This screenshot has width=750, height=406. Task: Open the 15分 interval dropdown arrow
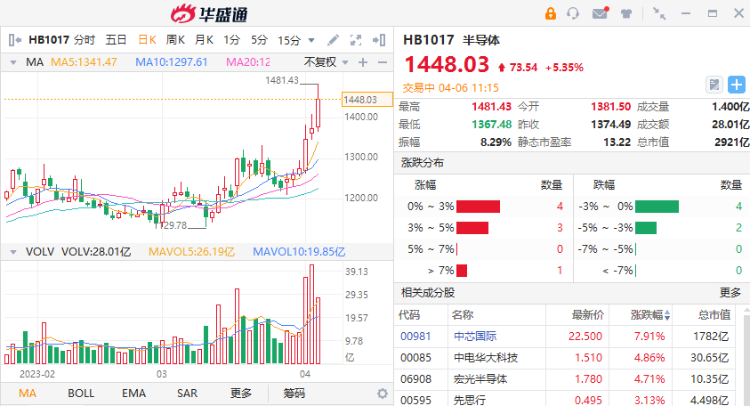coord(311,40)
